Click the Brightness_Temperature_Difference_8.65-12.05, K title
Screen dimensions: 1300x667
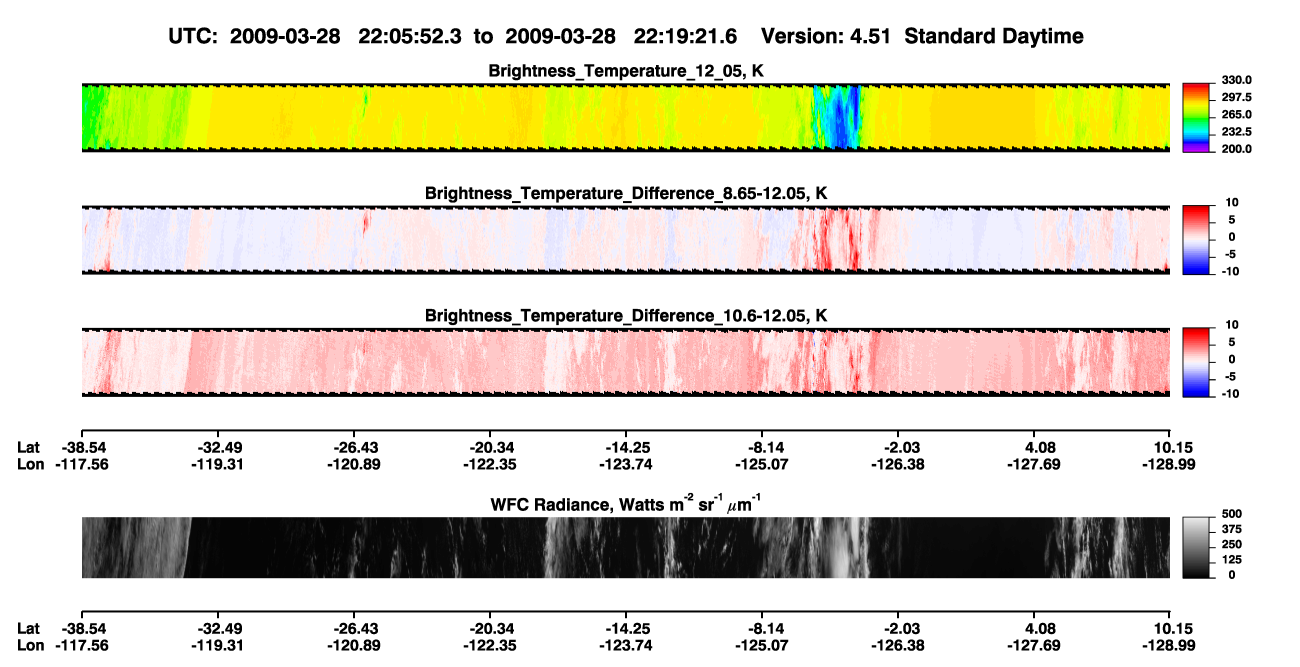[626, 192]
